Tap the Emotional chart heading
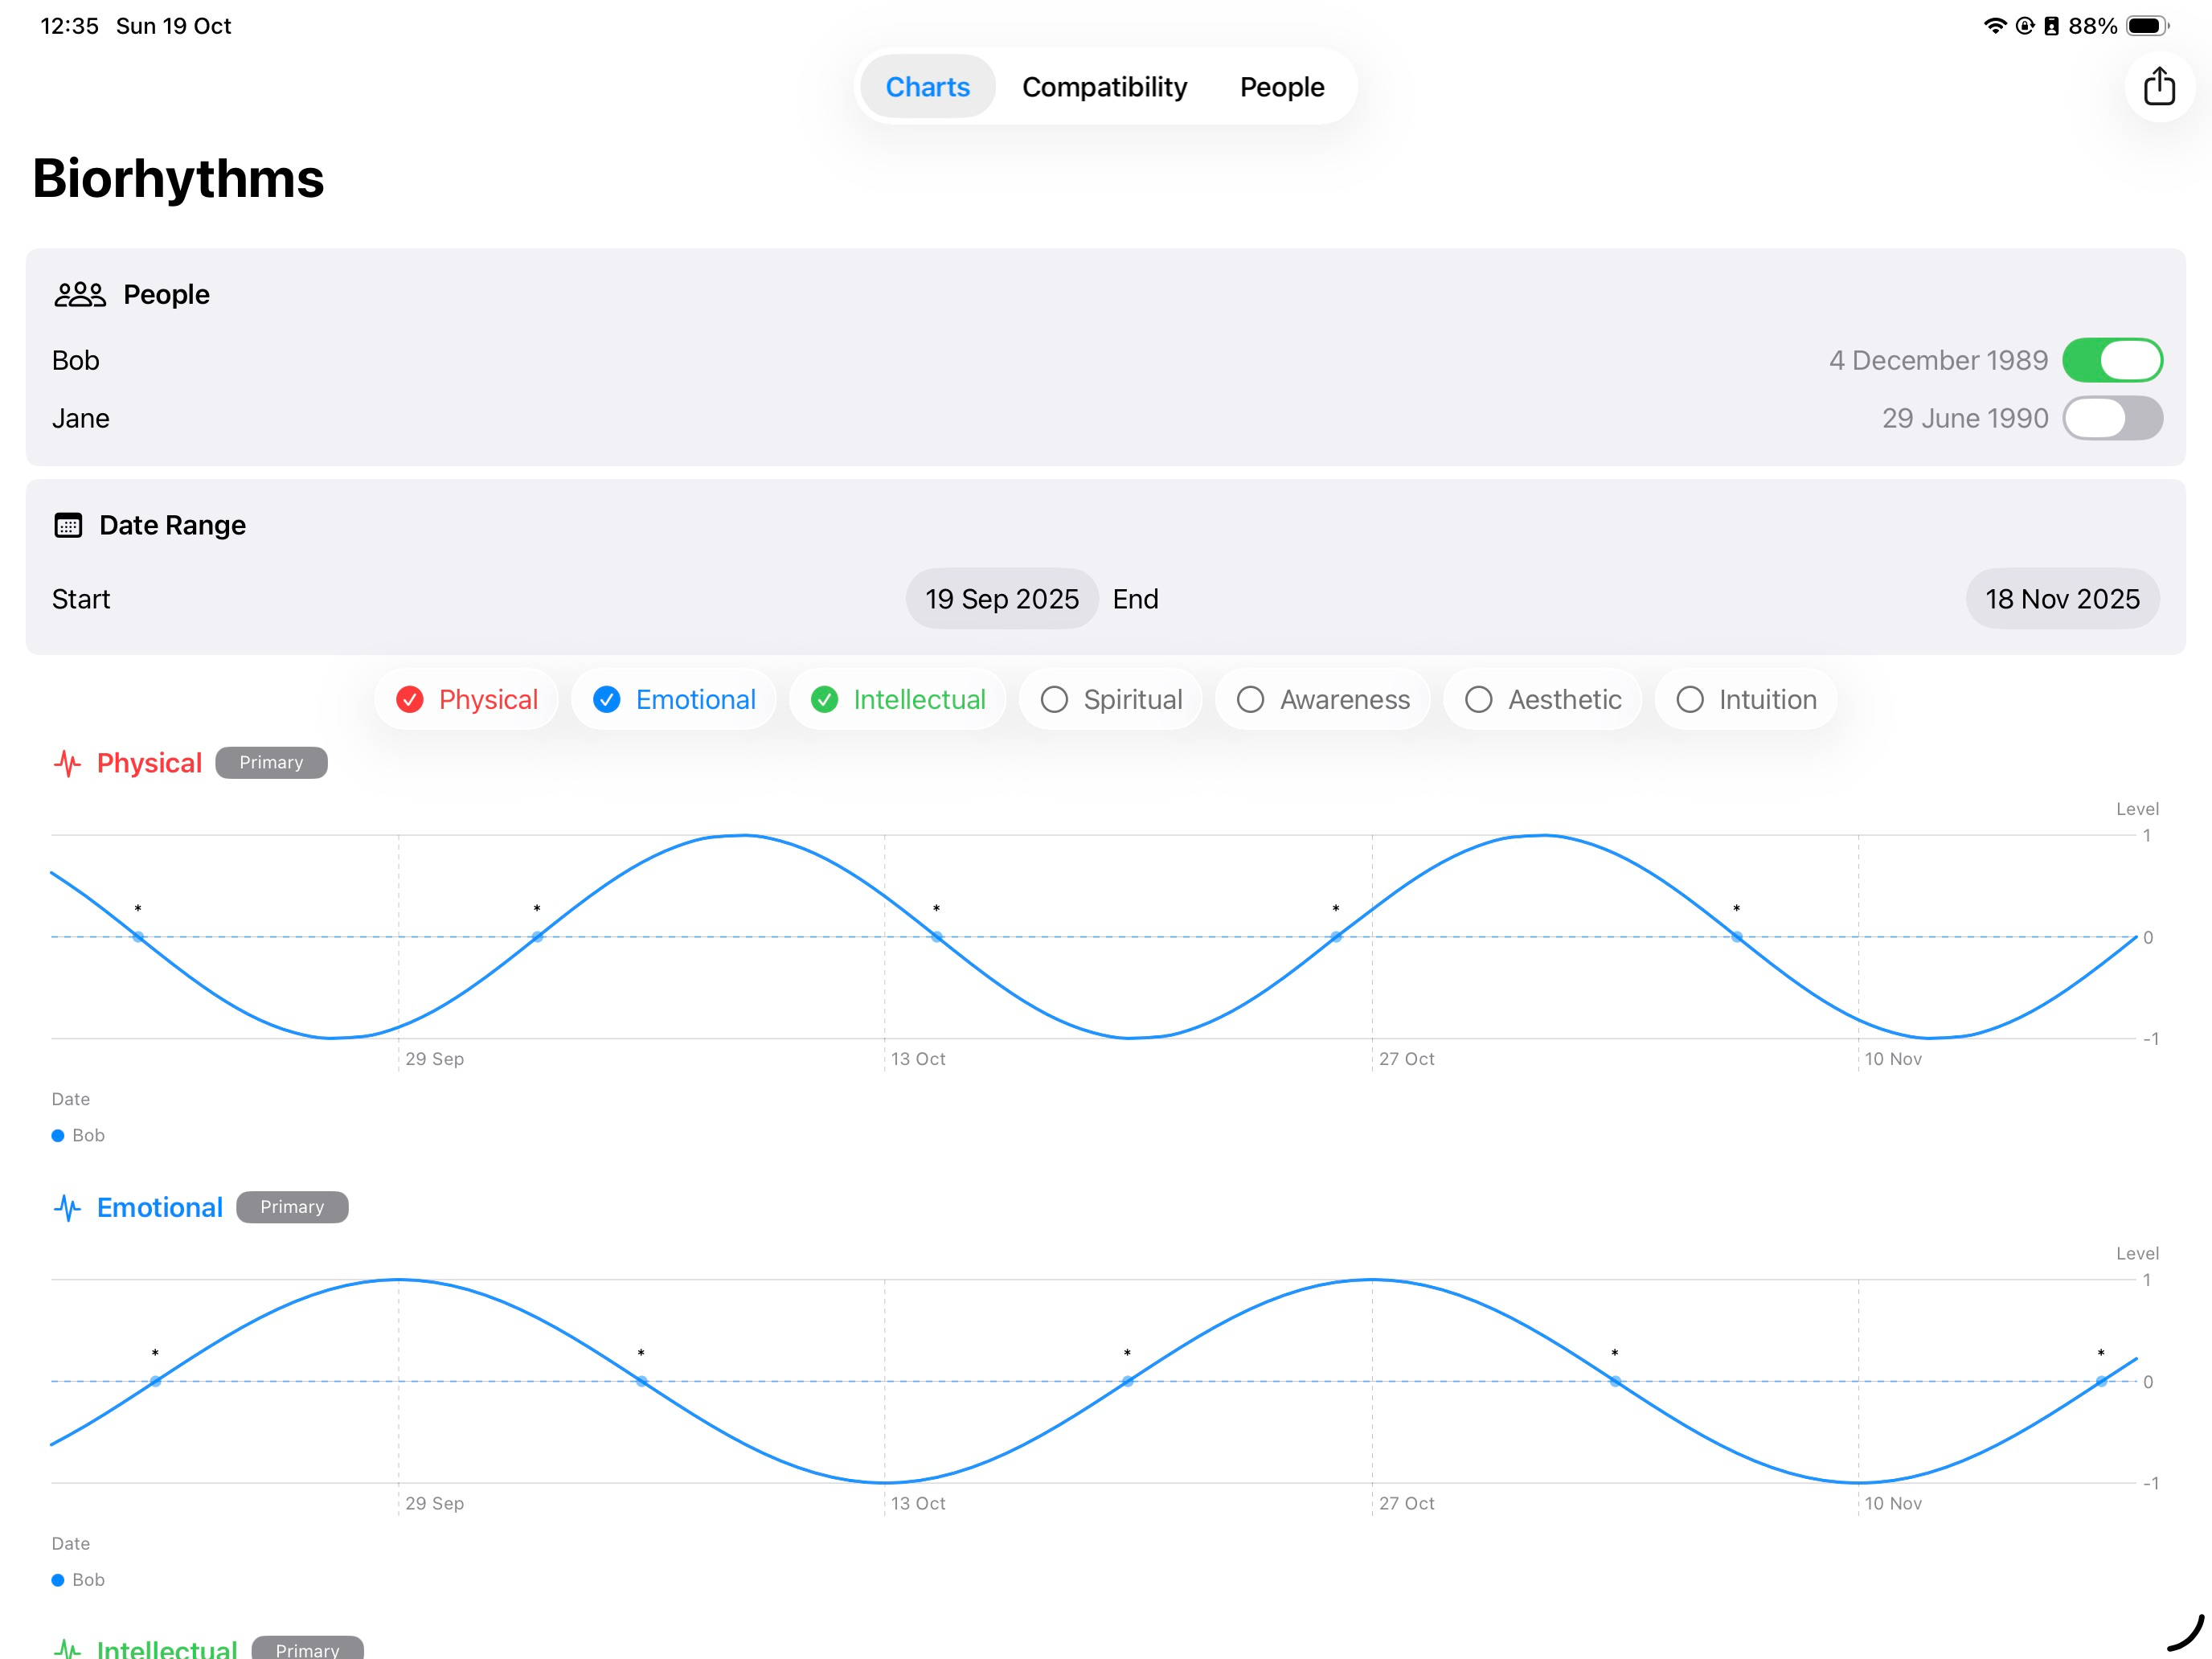This screenshot has height=1659, width=2212. [160, 1207]
